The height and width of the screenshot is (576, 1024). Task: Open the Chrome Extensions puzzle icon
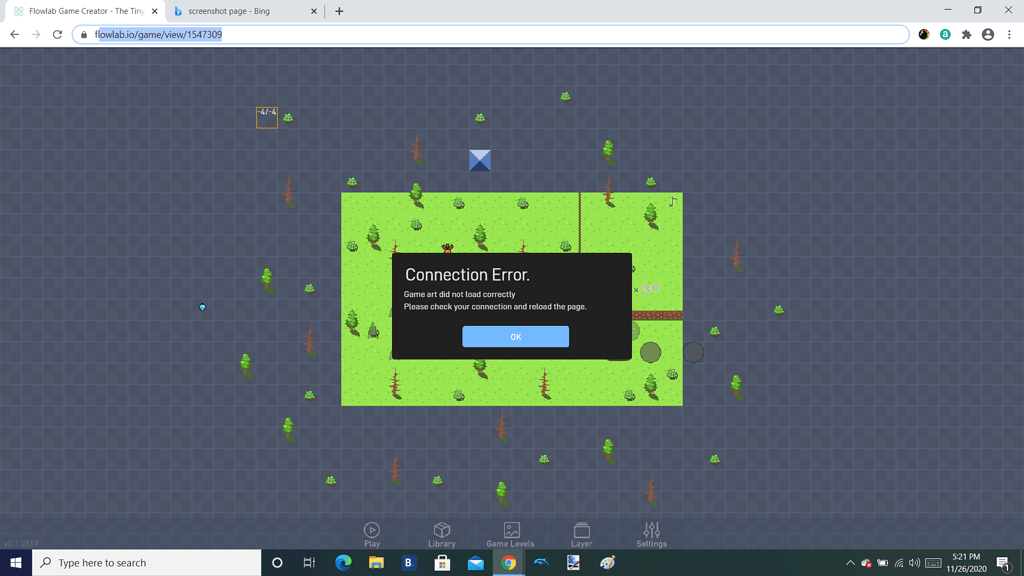click(x=965, y=33)
